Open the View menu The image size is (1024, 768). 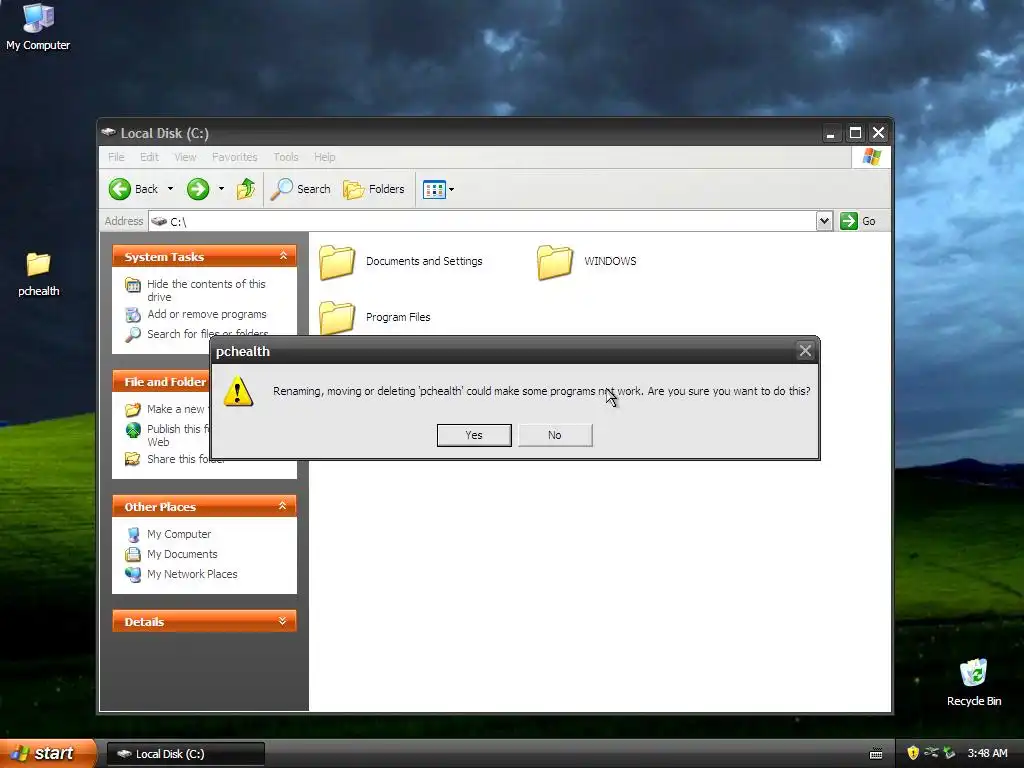(185, 157)
